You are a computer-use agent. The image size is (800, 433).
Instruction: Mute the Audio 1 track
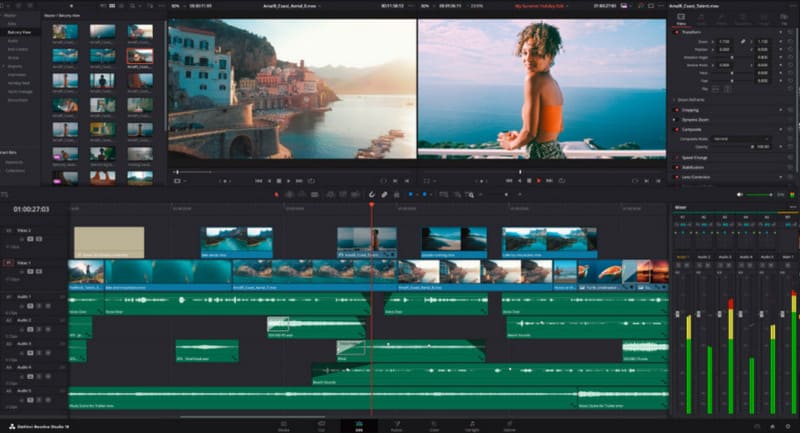coord(48,305)
